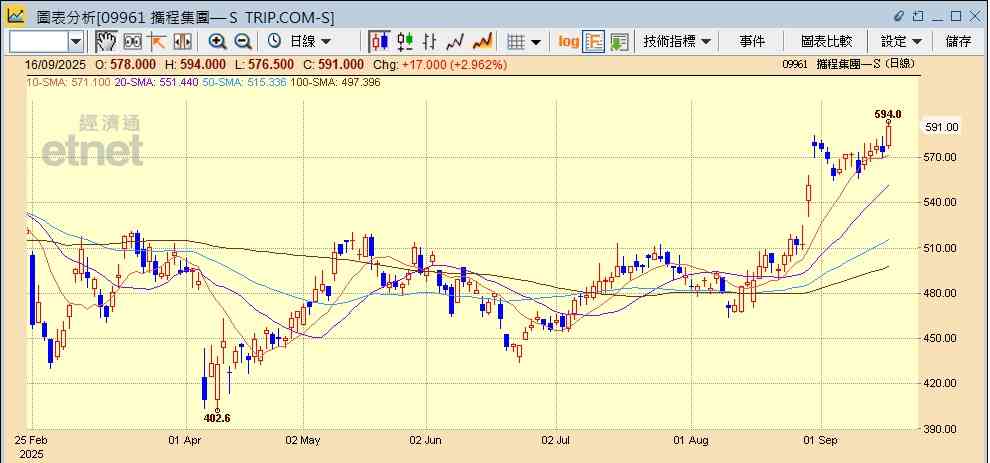990x463 pixels.
Task: Select the orange arrow drawing tool
Action: (157, 42)
